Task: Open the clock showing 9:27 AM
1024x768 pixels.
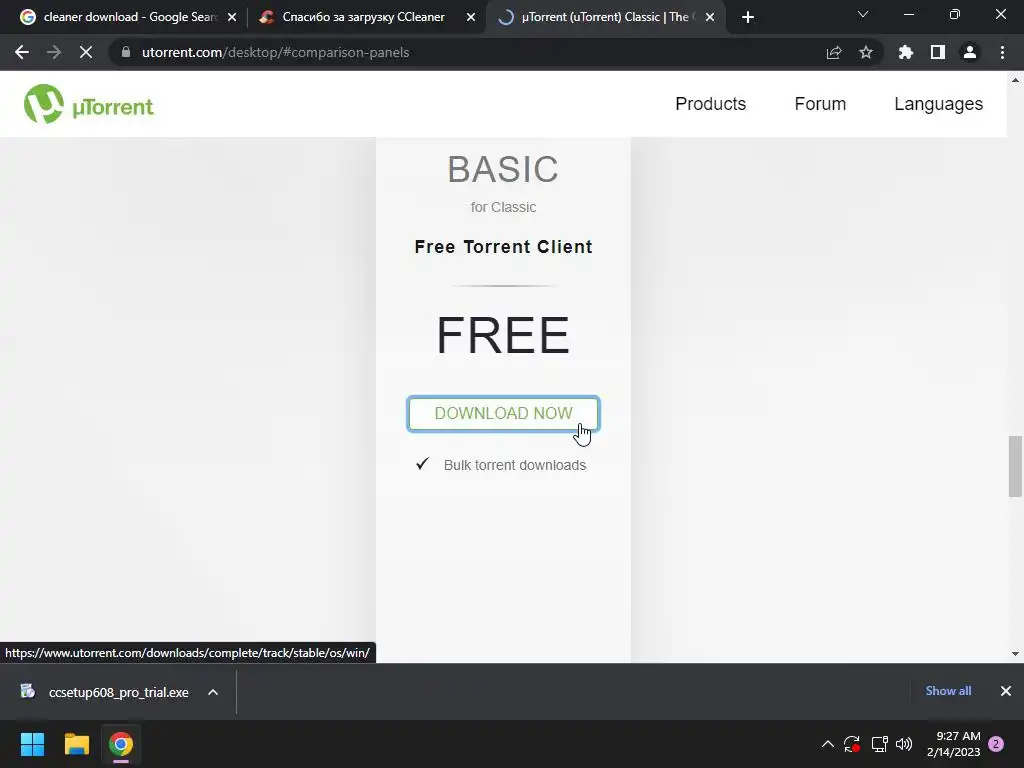Action: coord(953,744)
